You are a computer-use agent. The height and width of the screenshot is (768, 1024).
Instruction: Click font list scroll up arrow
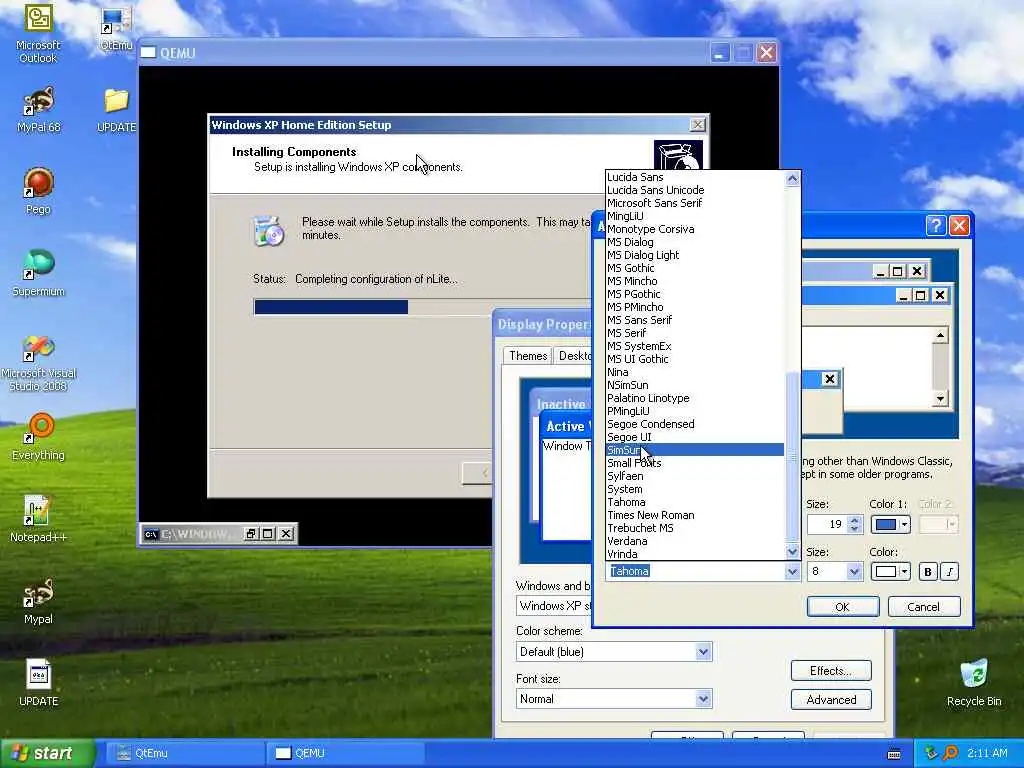tap(792, 179)
